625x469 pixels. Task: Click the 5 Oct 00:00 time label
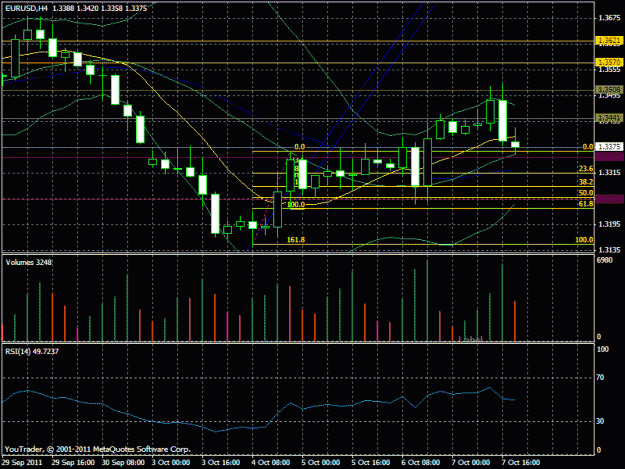click(321, 463)
